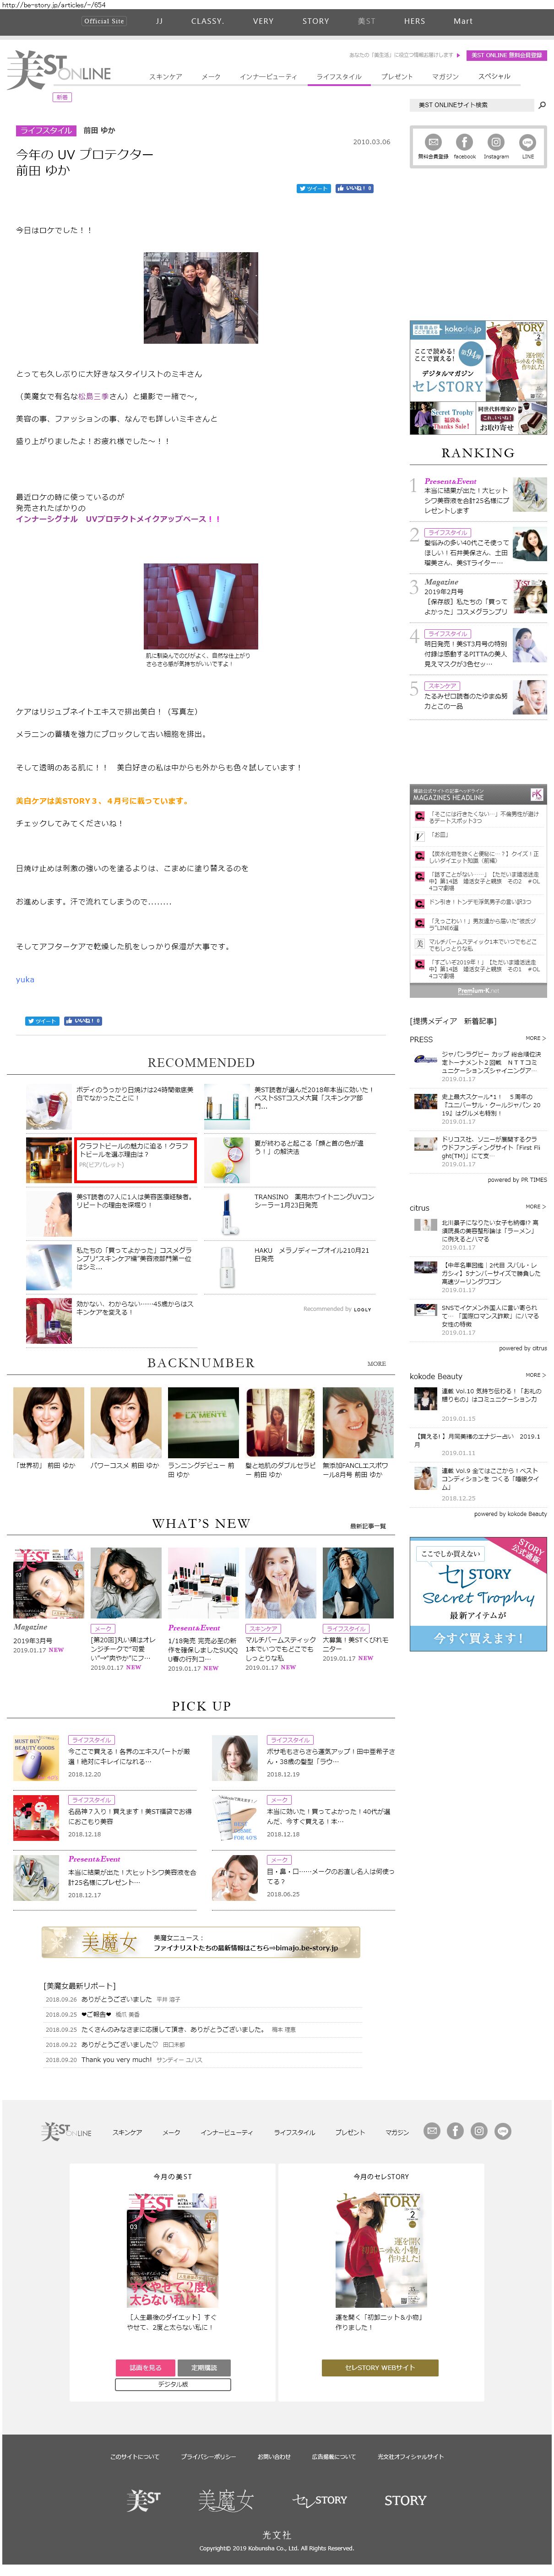Viewport: 554px width, 2576px height.
Task: Expand kokode Beauty section with MORE link
Action: point(536,1375)
